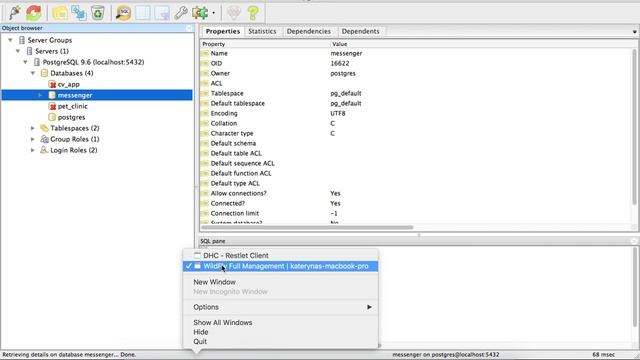
Task: Refresh the selected object with the refresh icon
Action: 34,13
